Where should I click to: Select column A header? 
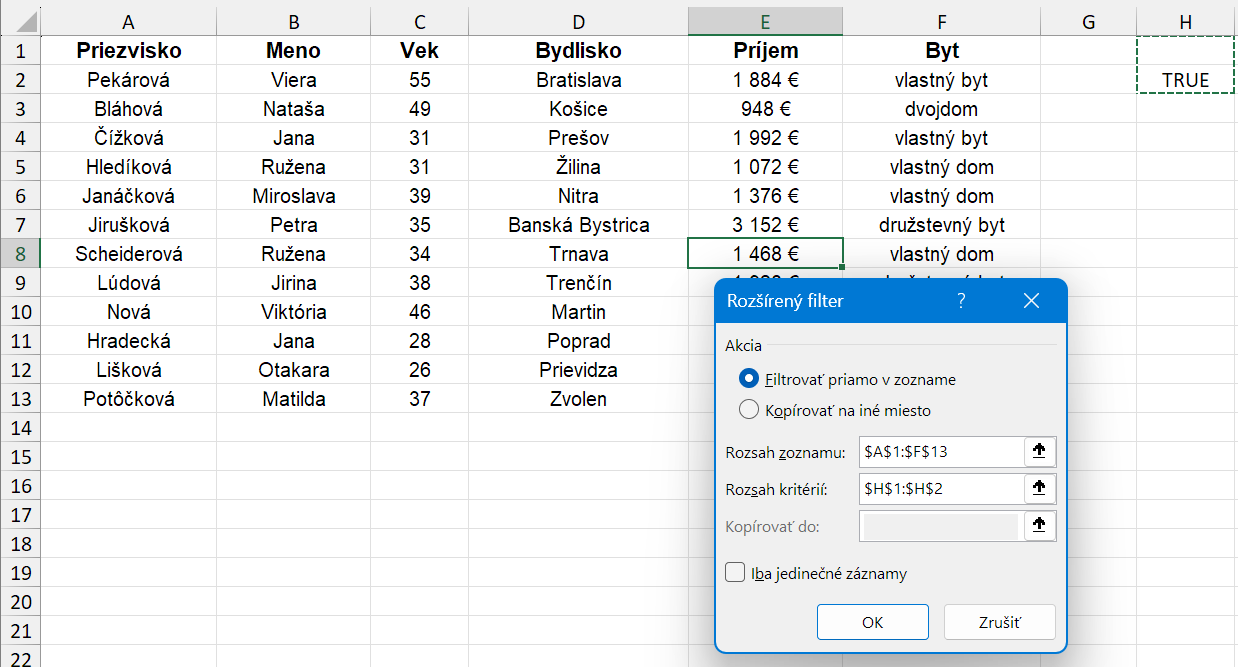[x=128, y=22]
